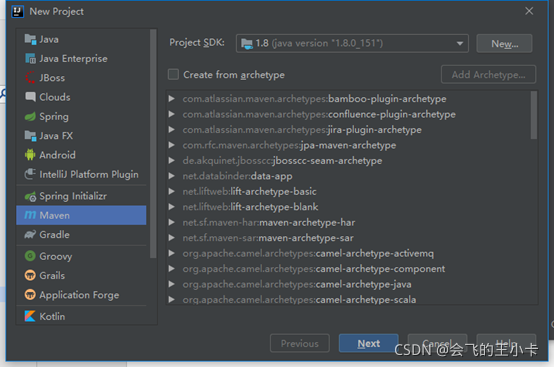Viewport: 554px width, 367px height.
Task: Open the Project SDK dropdown arrow
Action: click(x=459, y=44)
